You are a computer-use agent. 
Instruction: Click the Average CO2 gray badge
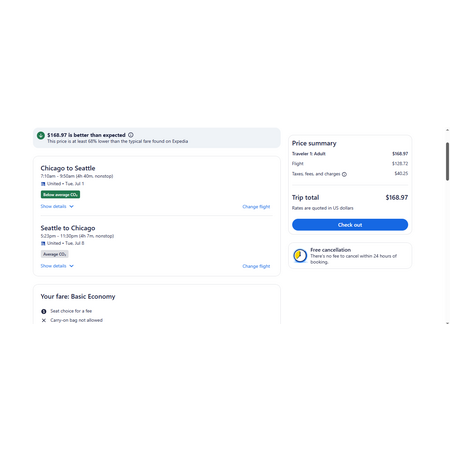click(55, 254)
